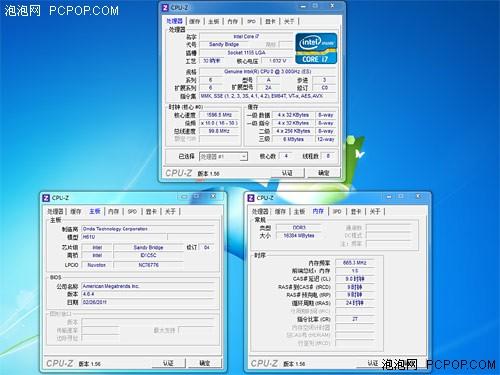Viewport: 500px width, 375px height.
Task: Click 认证 button in the memory window
Action: (373, 363)
